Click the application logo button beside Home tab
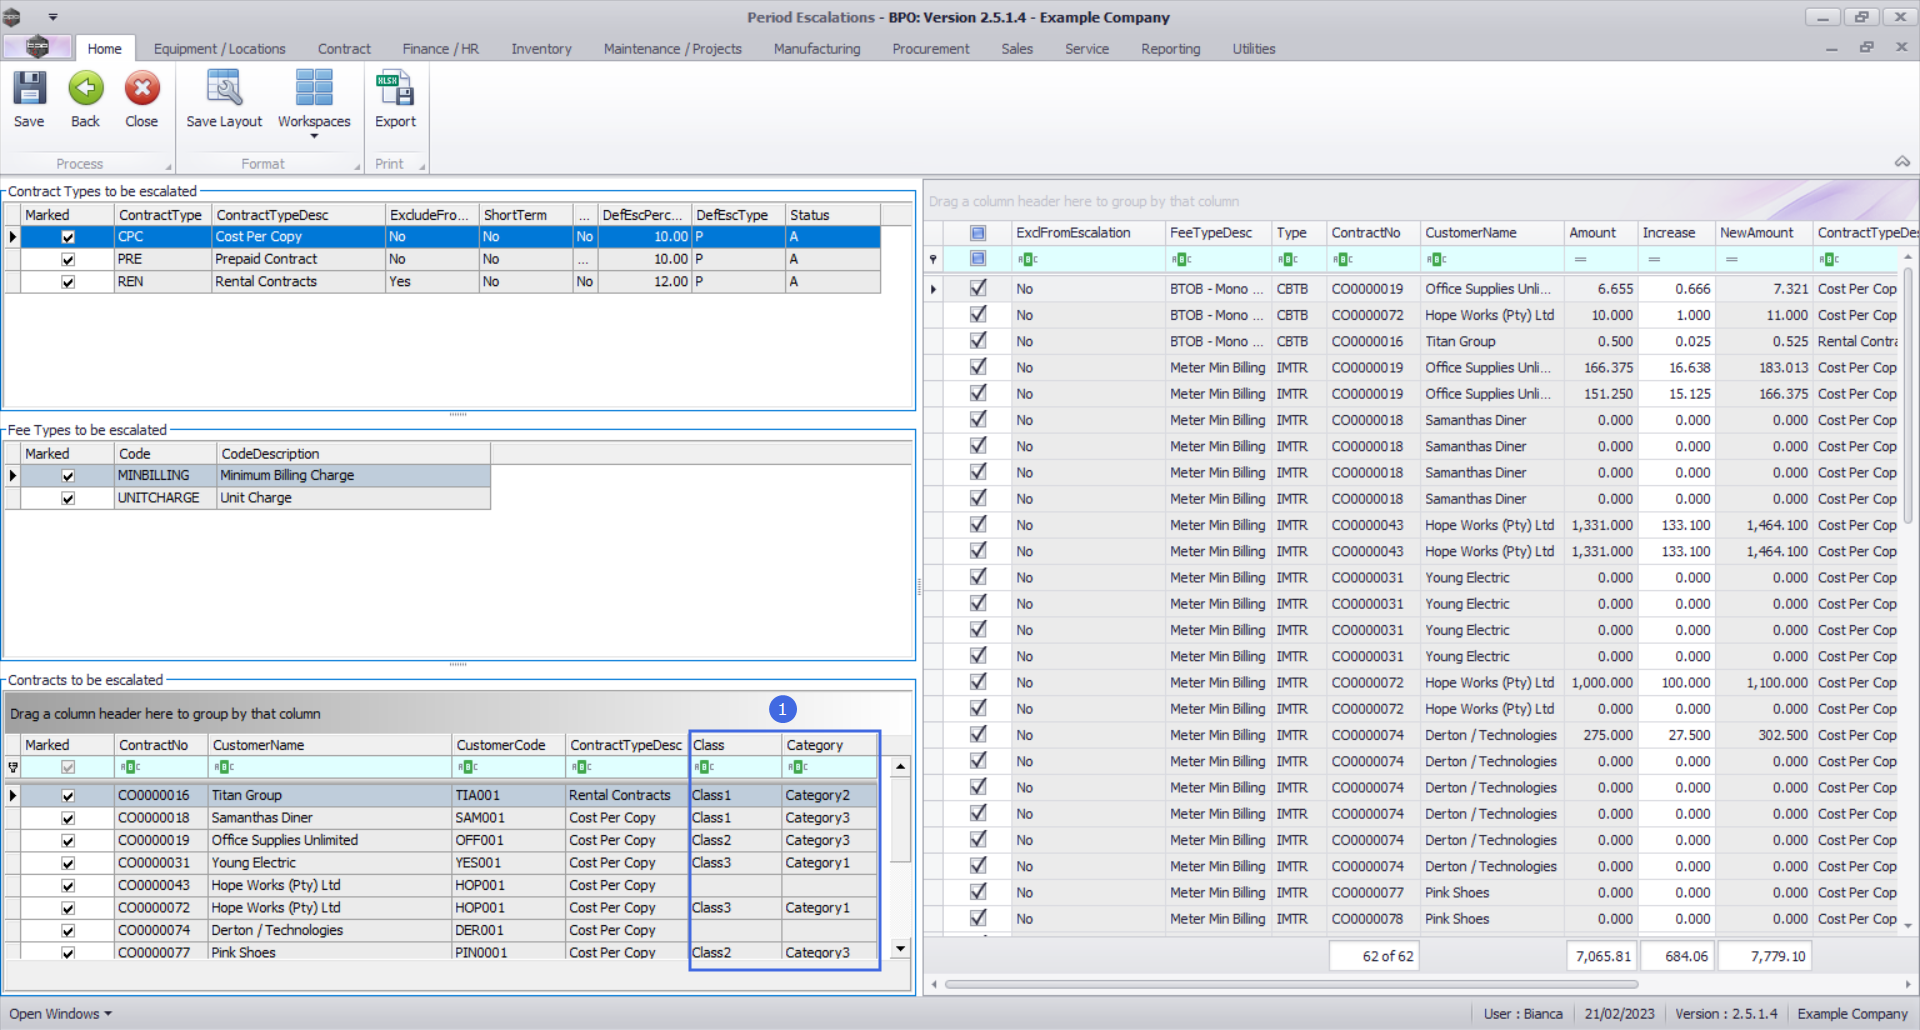 pyautogui.click(x=37, y=47)
